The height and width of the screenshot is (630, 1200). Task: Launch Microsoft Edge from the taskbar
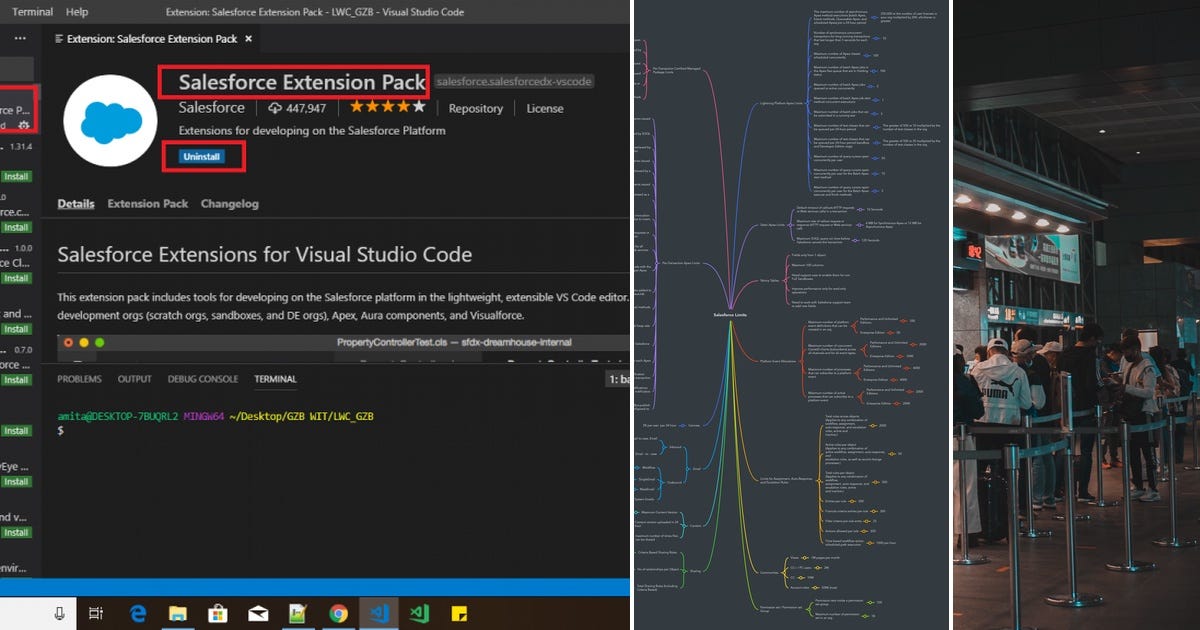[137, 613]
